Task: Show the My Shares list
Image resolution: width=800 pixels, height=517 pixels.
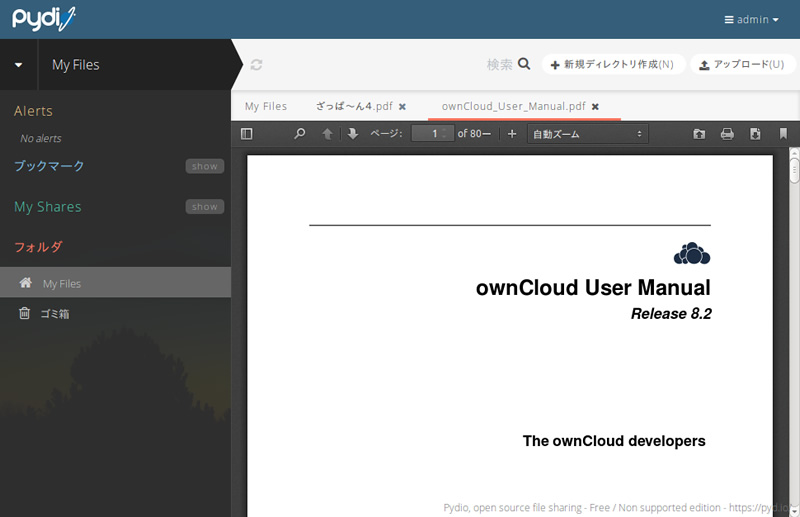Action: 205,207
